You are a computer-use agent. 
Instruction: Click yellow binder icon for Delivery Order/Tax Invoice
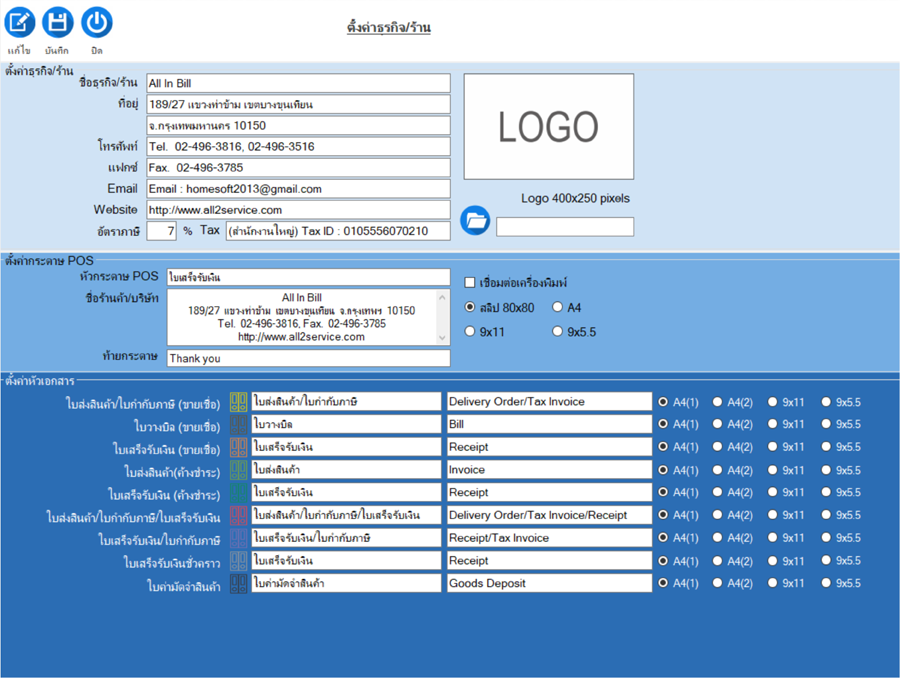[239, 402]
